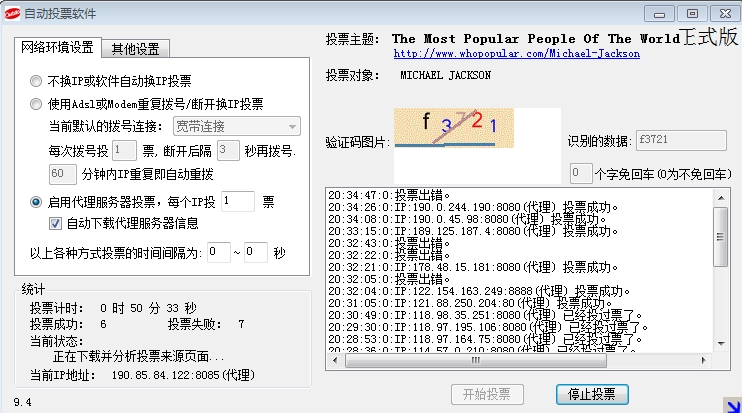The height and width of the screenshot is (413, 742).
Task: Minimize the 自动投票软件 window
Action: pos(660,14)
